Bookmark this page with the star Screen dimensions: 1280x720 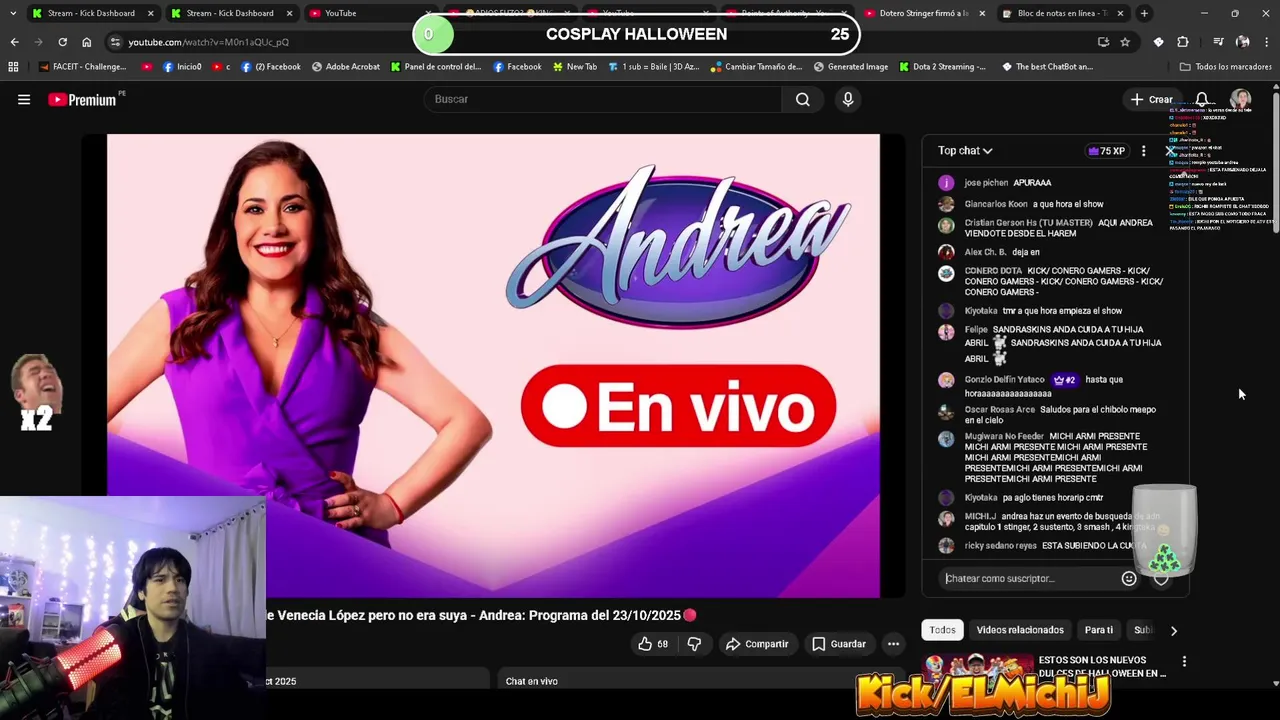pos(1125,42)
